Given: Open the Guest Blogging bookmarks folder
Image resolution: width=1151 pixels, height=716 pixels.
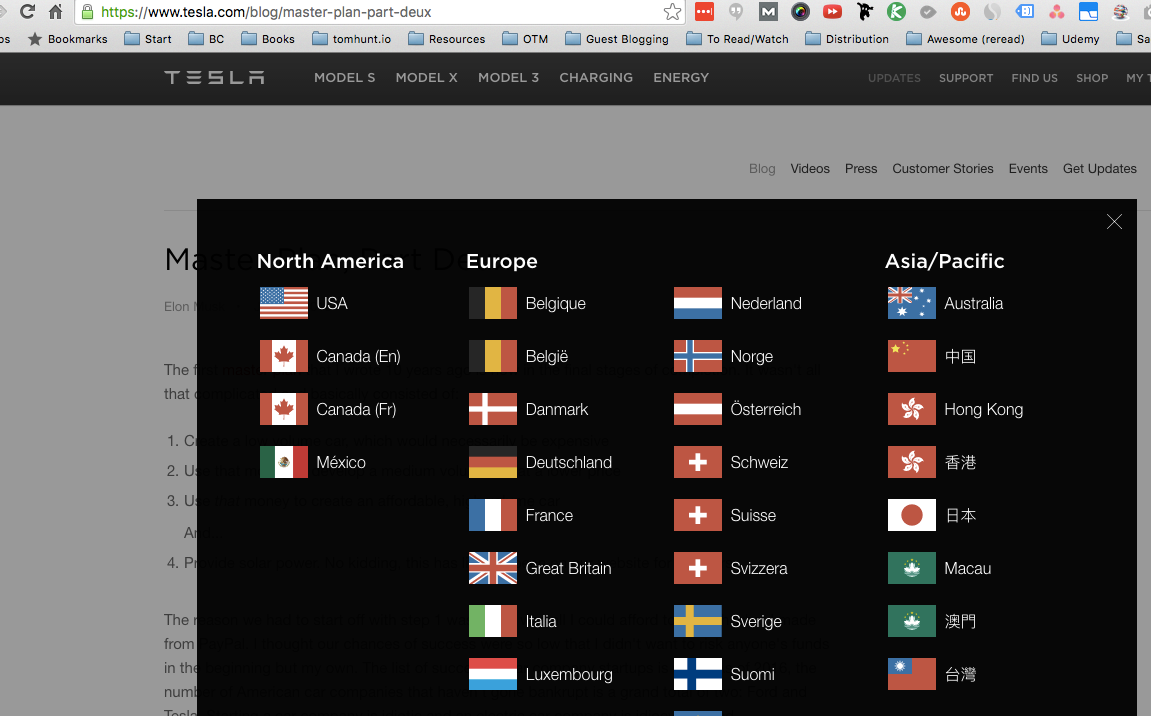Looking at the screenshot, I should [x=617, y=39].
